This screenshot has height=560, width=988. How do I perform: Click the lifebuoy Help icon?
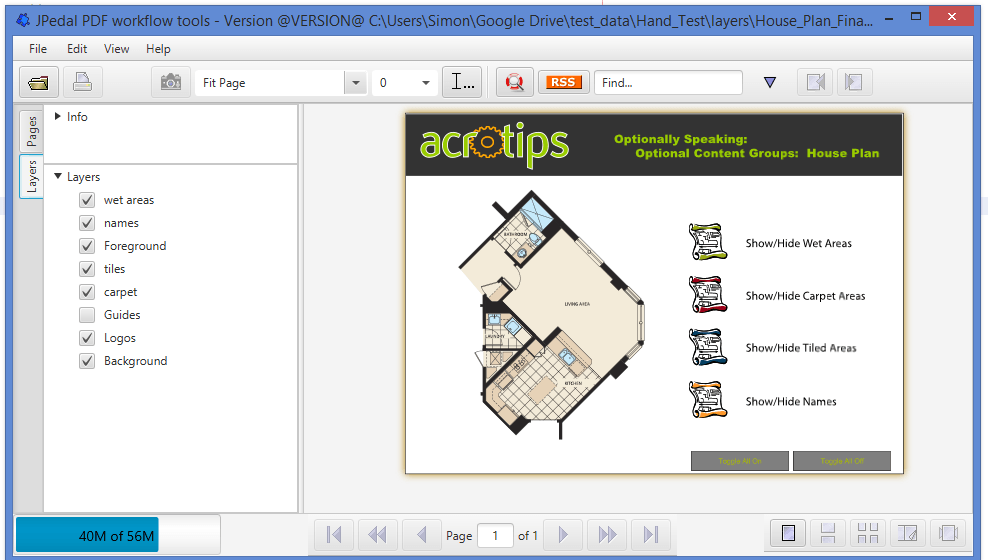click(x=515, y=83)
